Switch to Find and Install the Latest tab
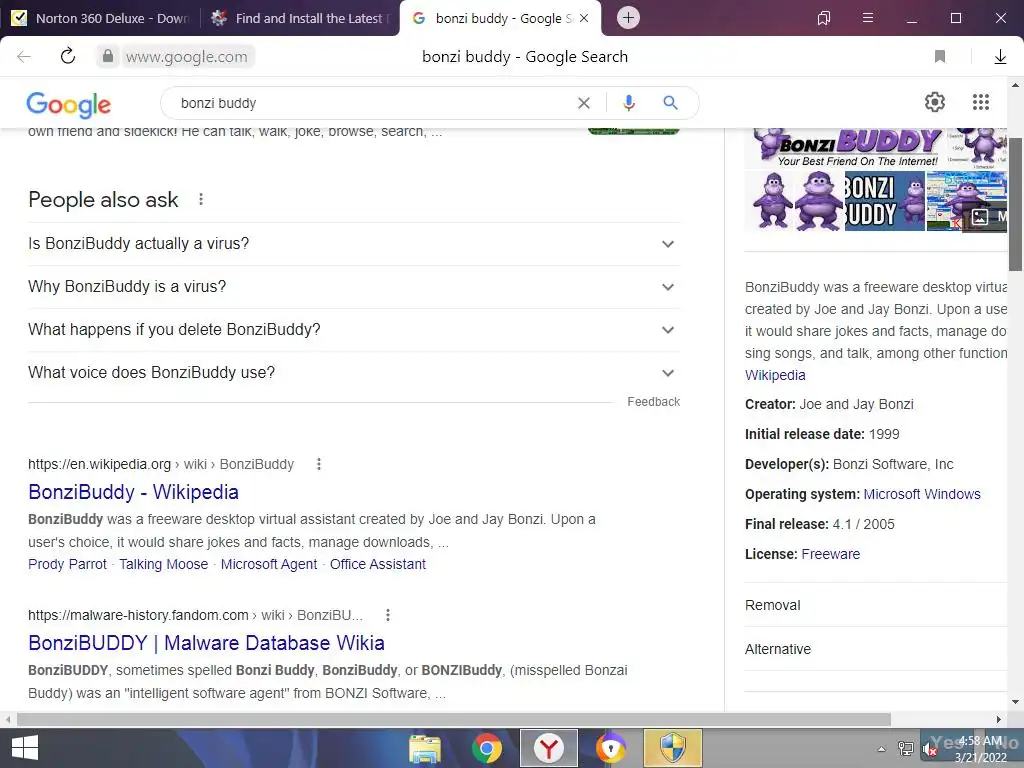Viewport: 1024px width, 768px height. coord(299,18)
